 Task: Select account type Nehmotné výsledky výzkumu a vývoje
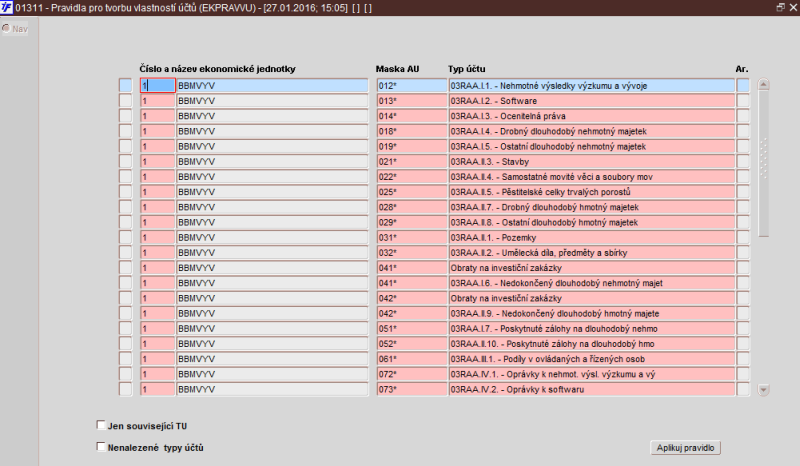[x=592, y=85]
